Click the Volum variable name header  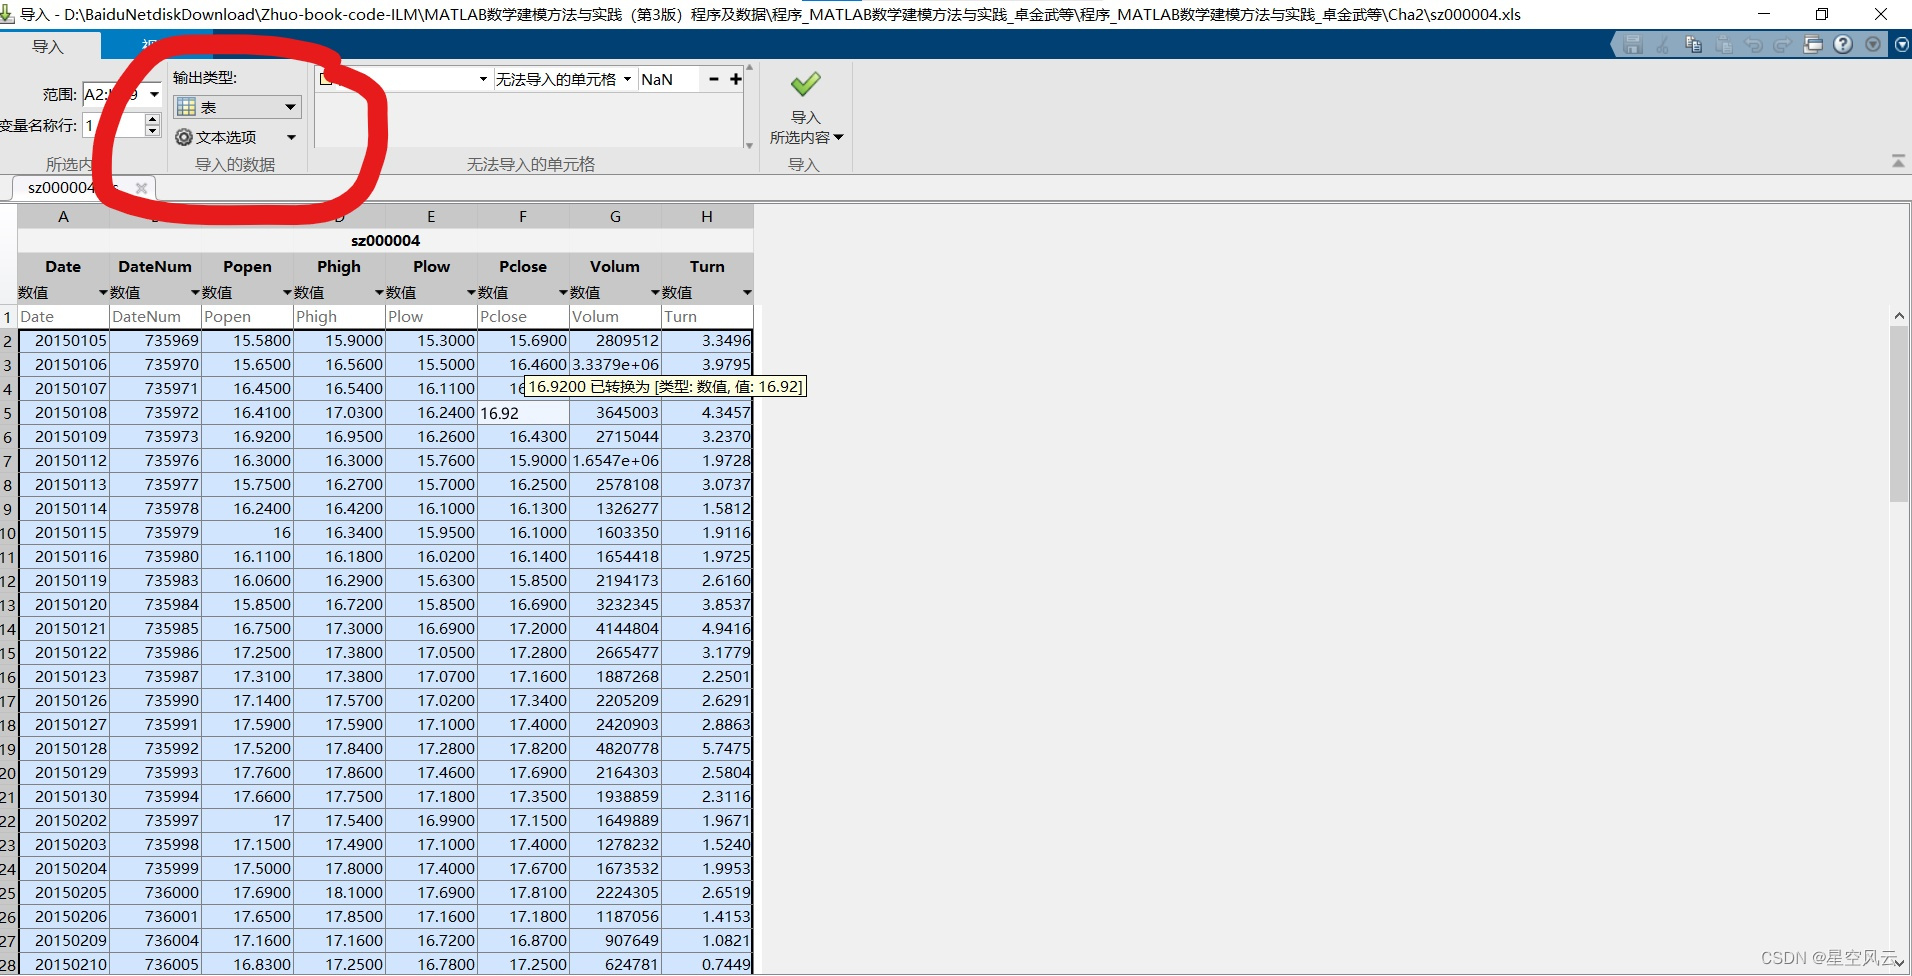click(x=615, y=267)
